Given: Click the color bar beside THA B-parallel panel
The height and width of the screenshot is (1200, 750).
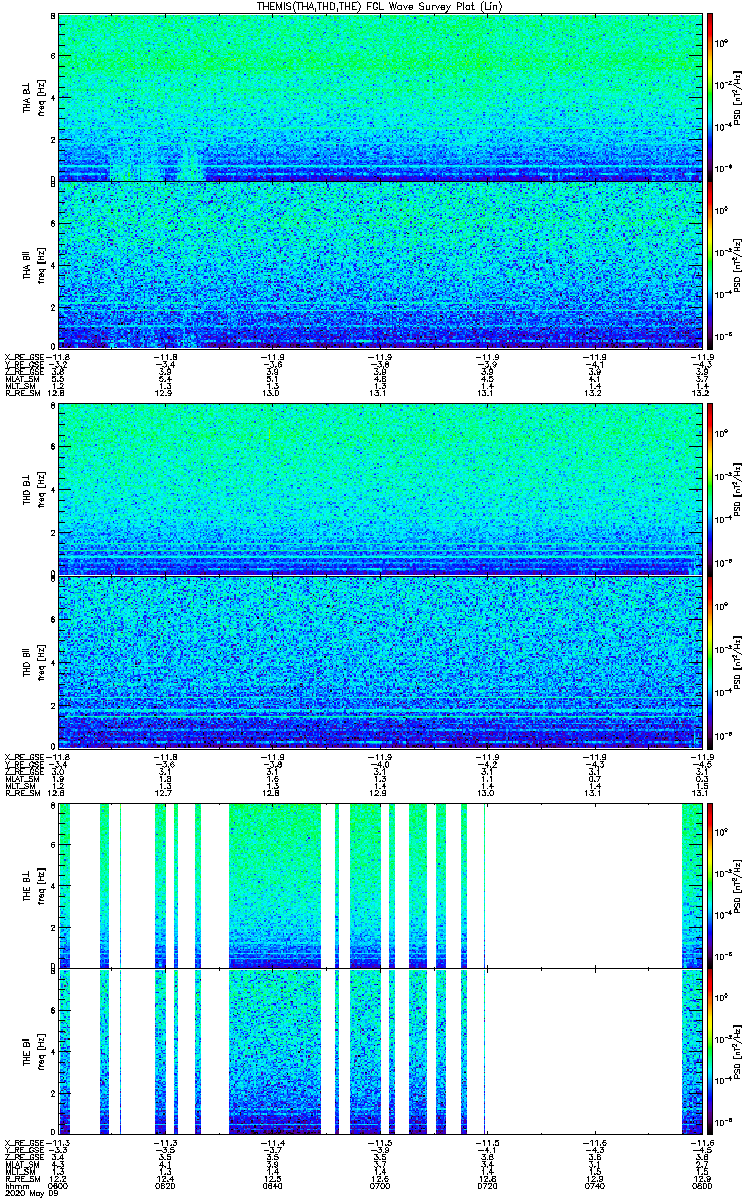Looking at the screenshot, I should tap(710, 264).
